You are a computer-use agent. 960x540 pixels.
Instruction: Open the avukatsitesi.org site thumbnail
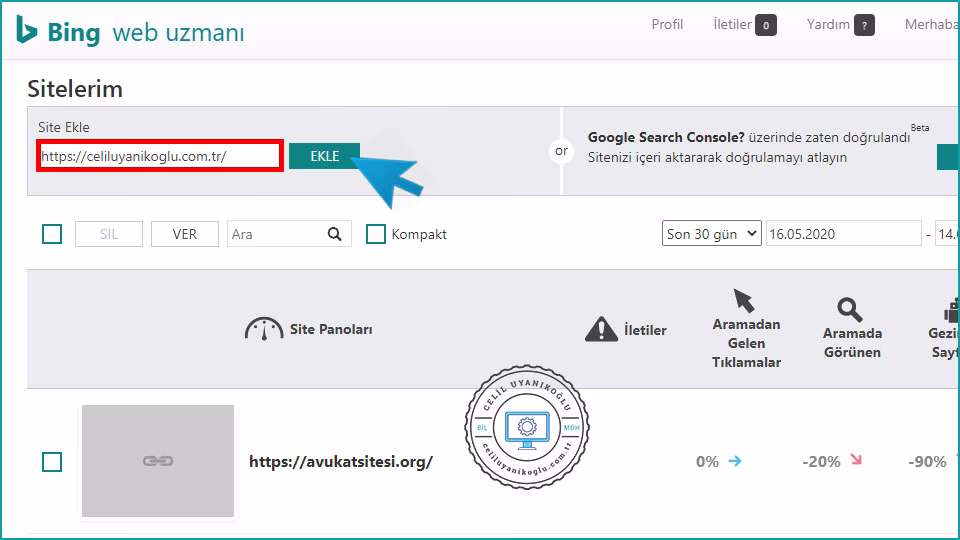pos(158,460)
